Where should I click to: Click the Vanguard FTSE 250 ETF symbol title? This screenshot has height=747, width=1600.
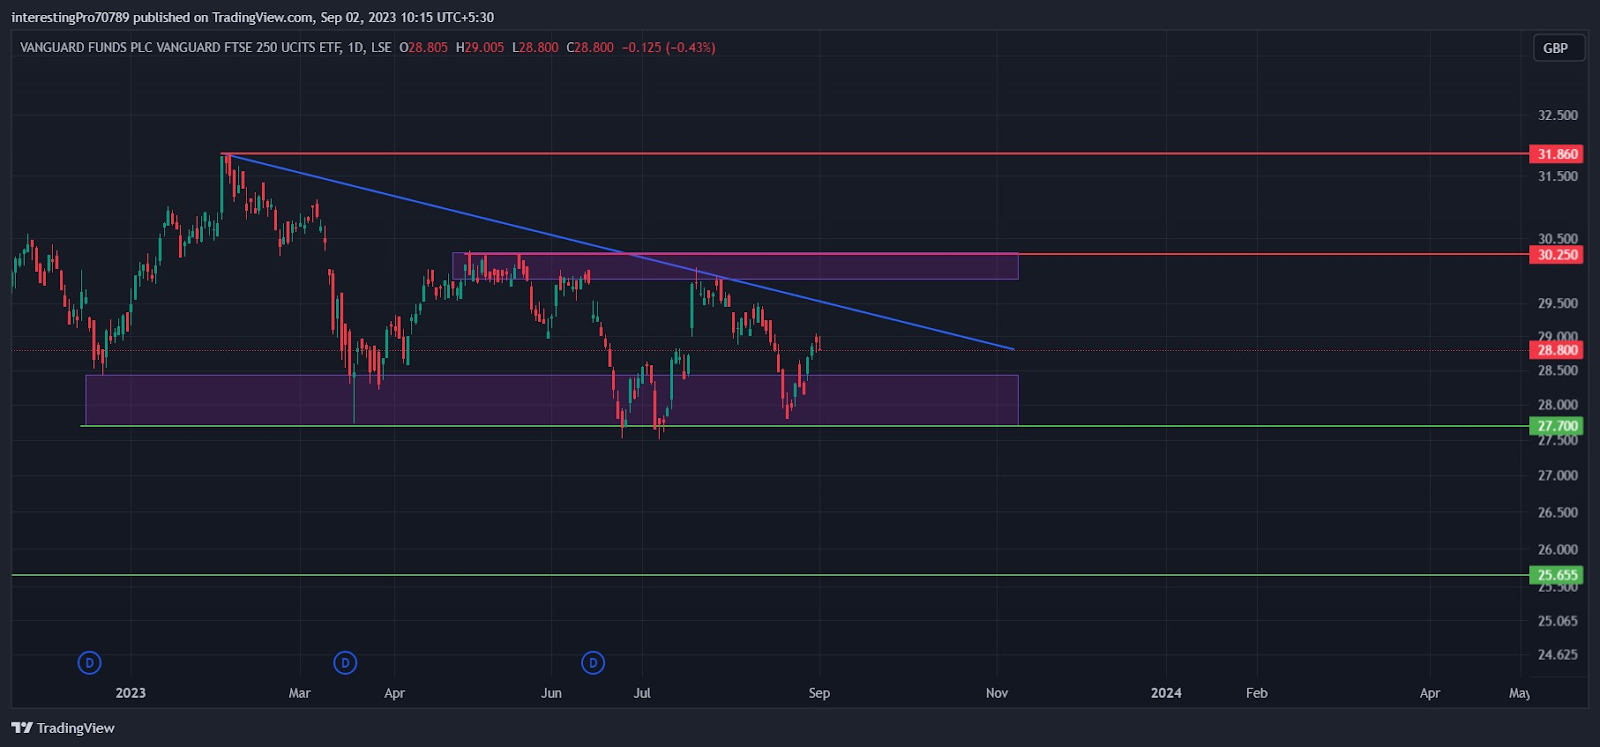[180, 47]
